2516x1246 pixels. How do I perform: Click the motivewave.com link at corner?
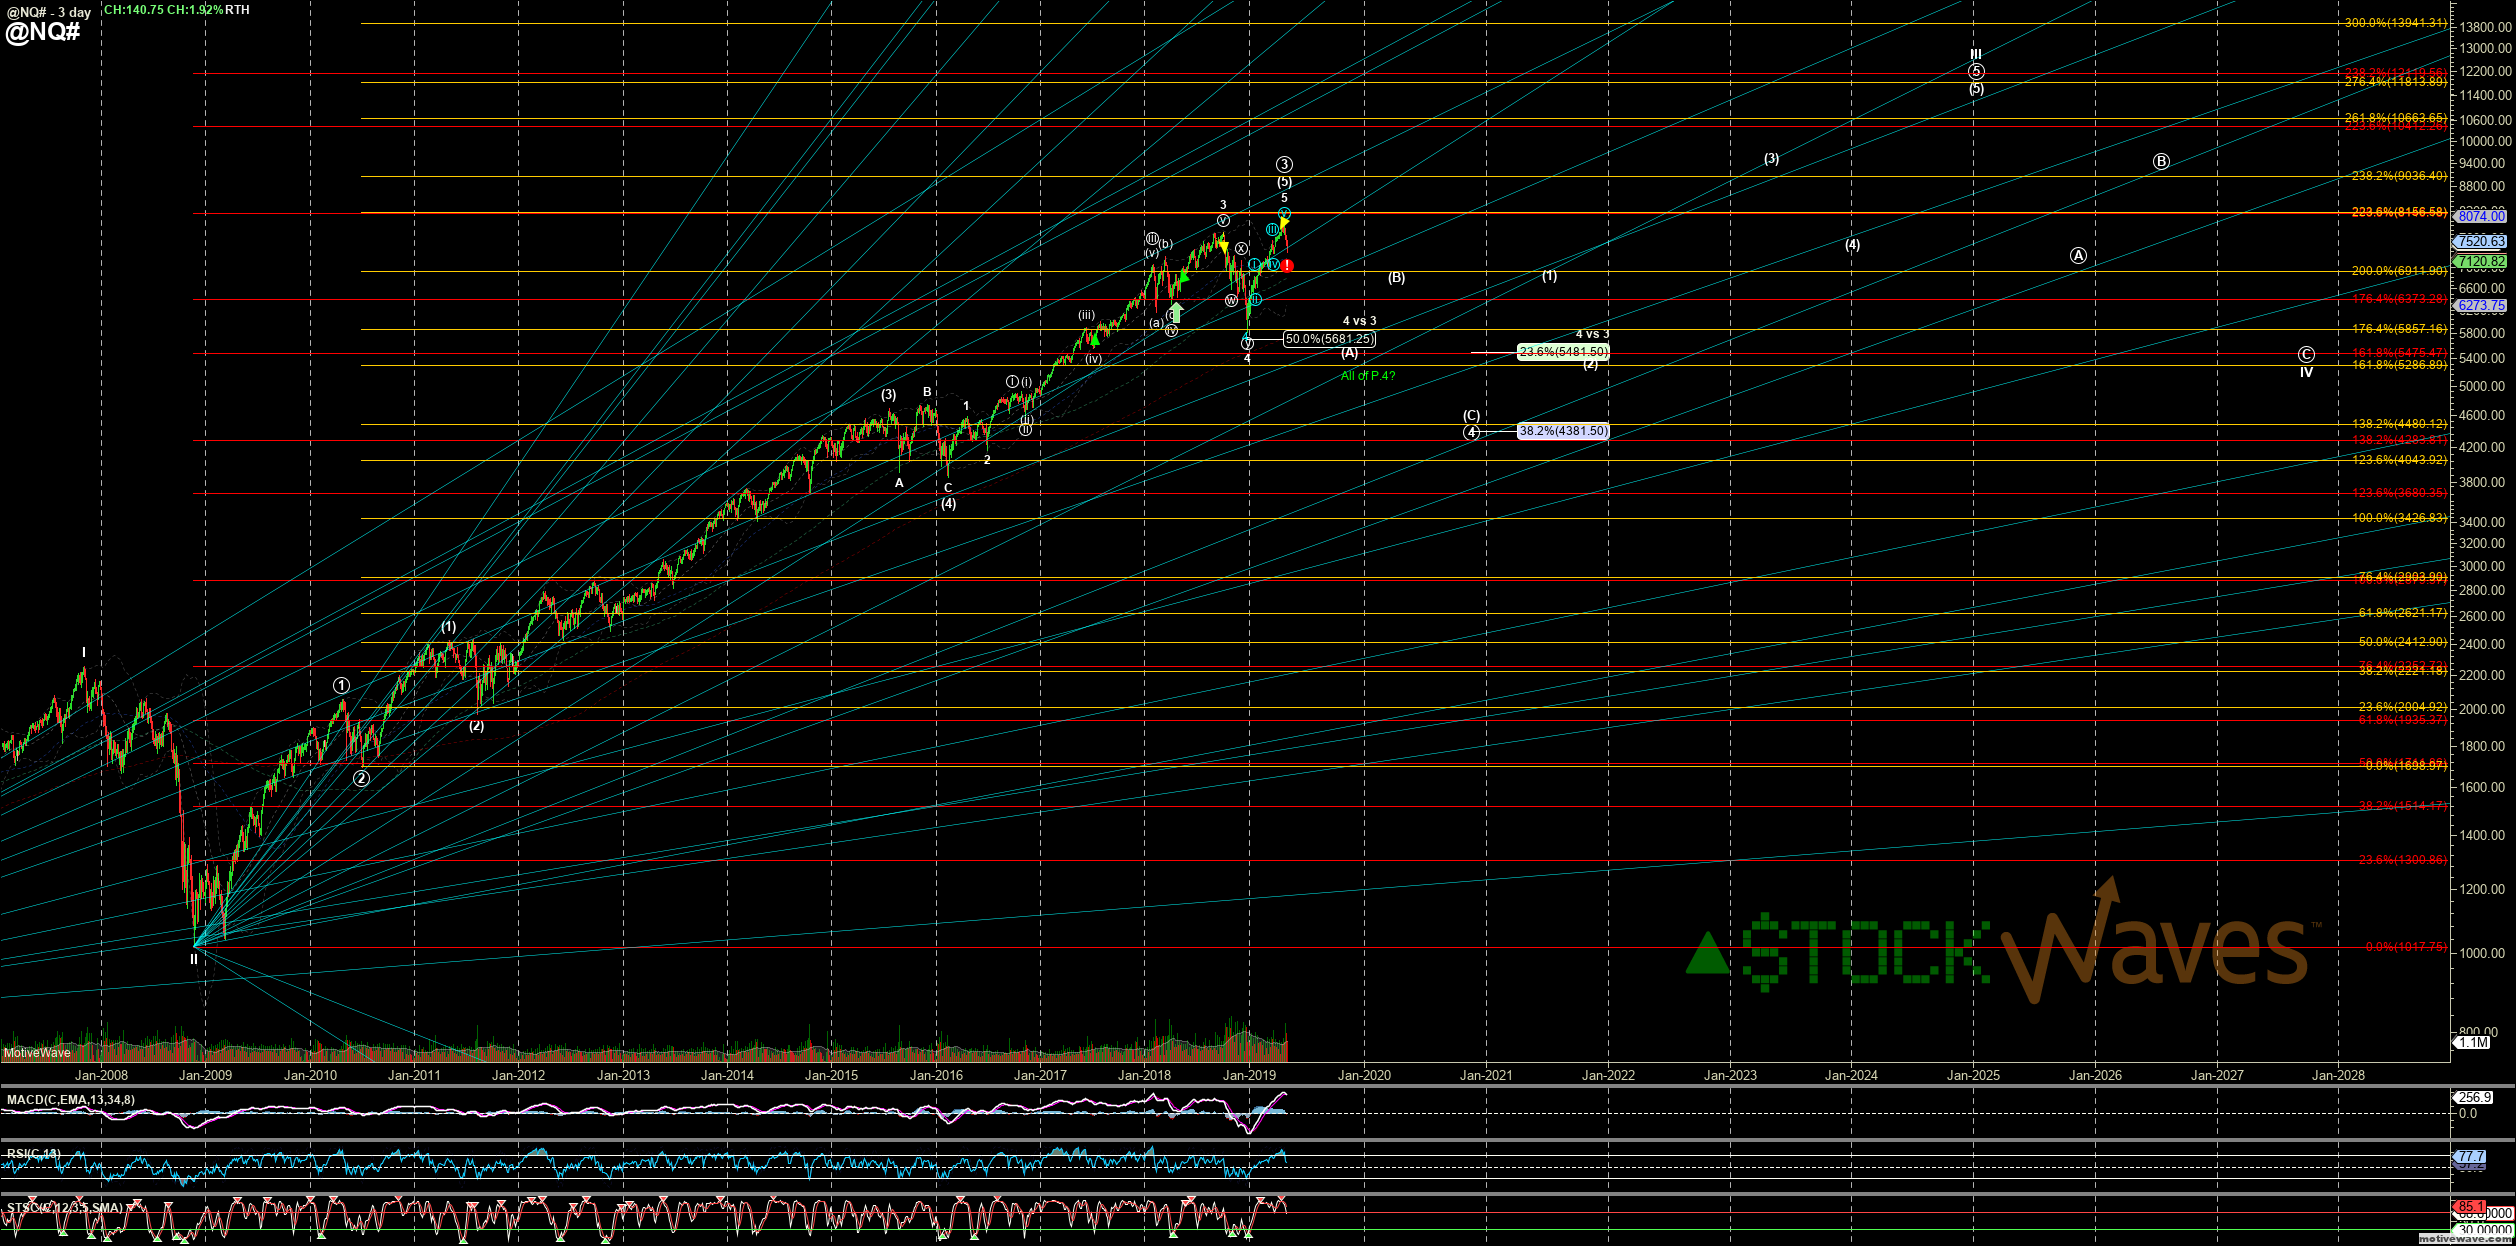[x=2465, y=1239]
